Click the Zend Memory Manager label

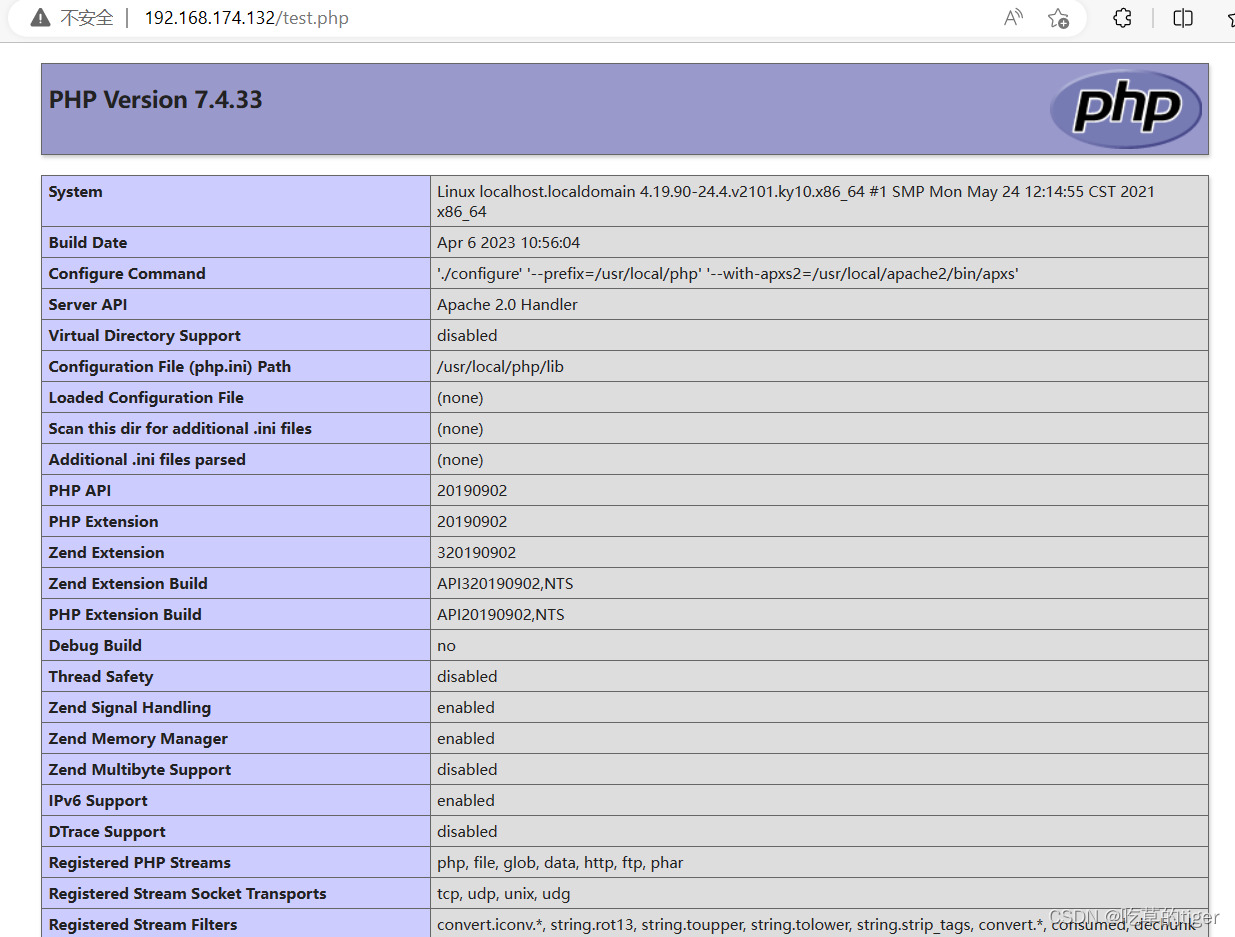point(138,738)
